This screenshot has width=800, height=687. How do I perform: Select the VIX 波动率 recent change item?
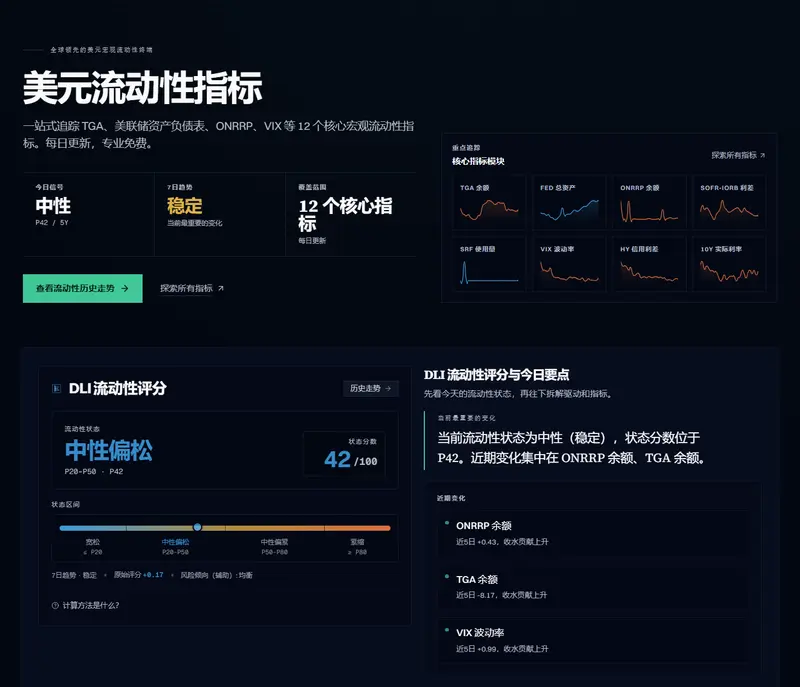coord(594,640)
